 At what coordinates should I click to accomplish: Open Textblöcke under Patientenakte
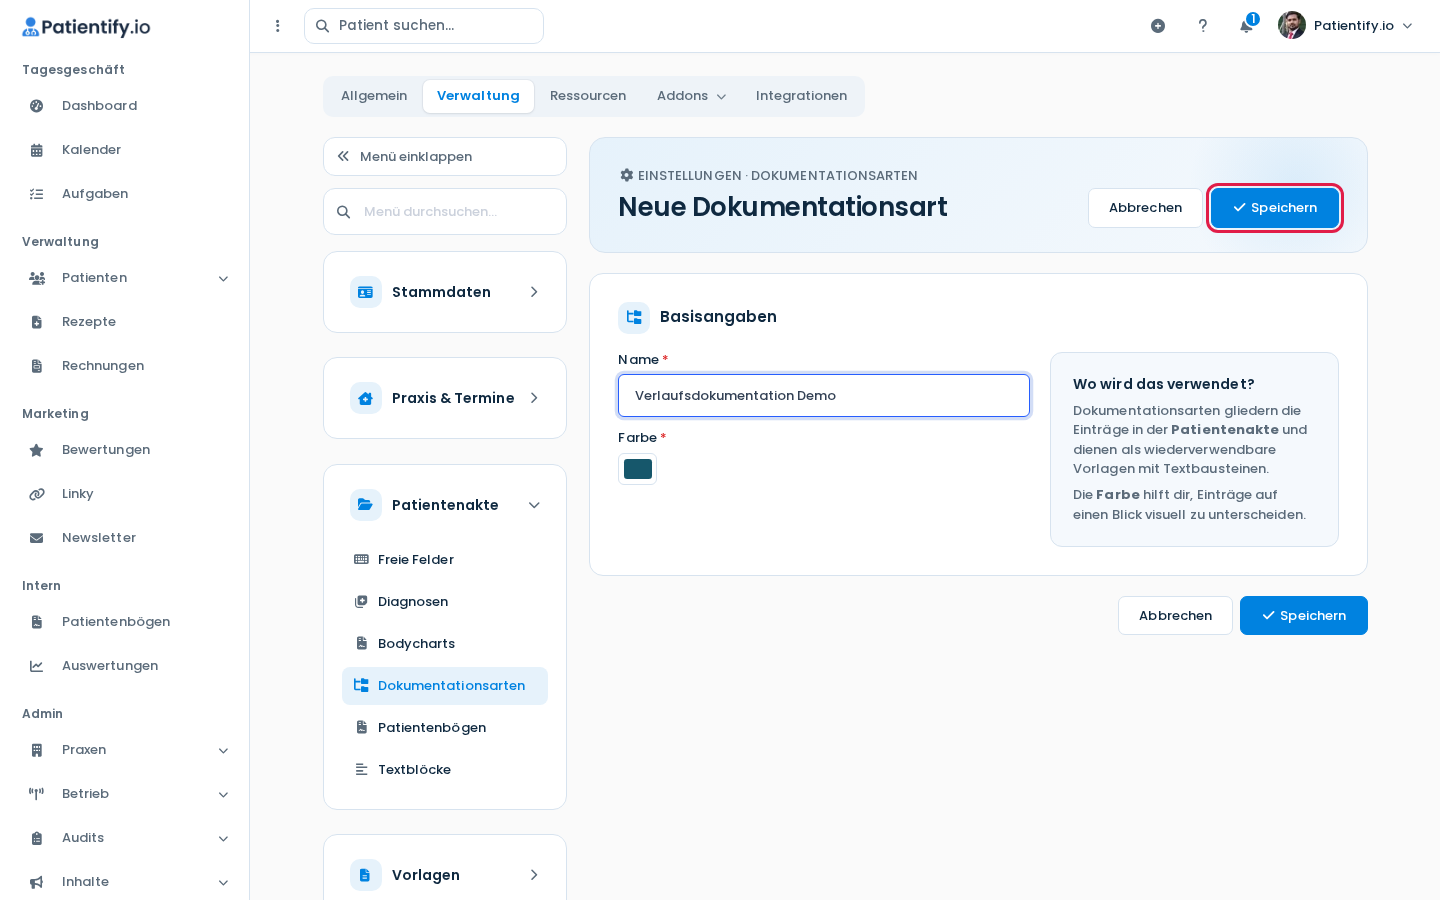tap(445, 770)
